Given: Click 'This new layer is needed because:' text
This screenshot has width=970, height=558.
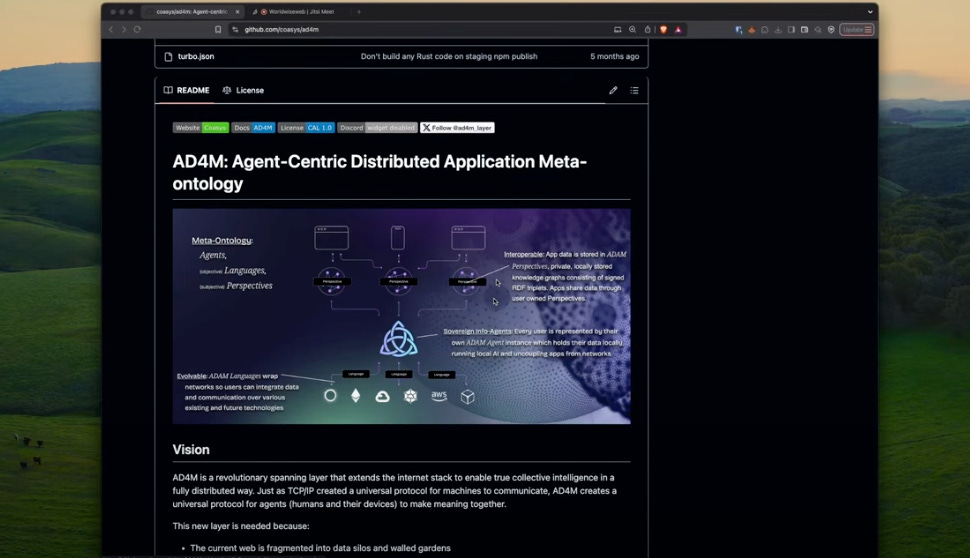Looking at the screenshot, I should click(x=241, y=526).
